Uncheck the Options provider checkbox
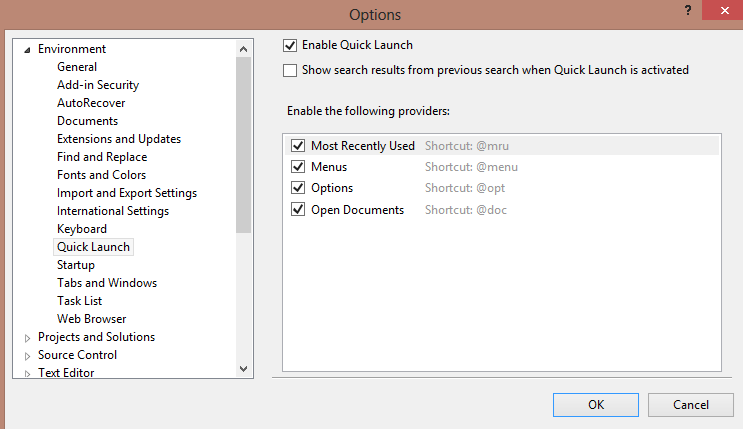This screenshot has width=743, height=429. coord(298,188)
